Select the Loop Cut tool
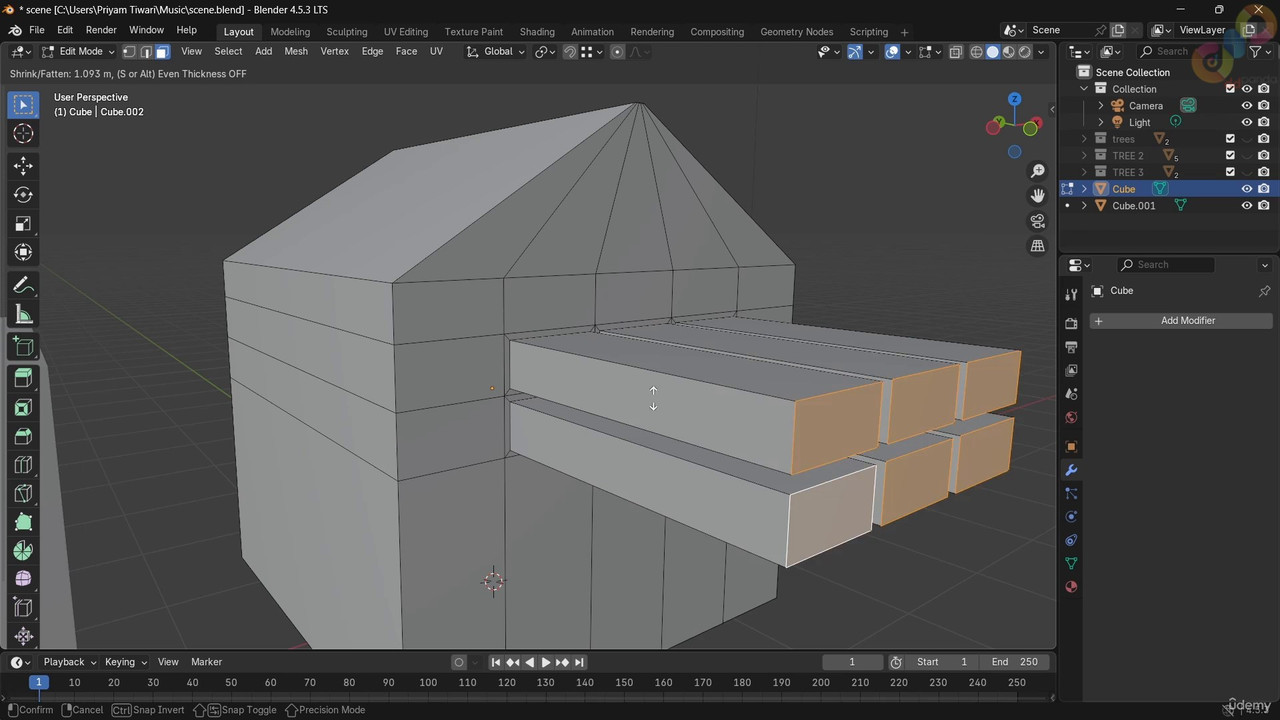 tap(23, 465)
